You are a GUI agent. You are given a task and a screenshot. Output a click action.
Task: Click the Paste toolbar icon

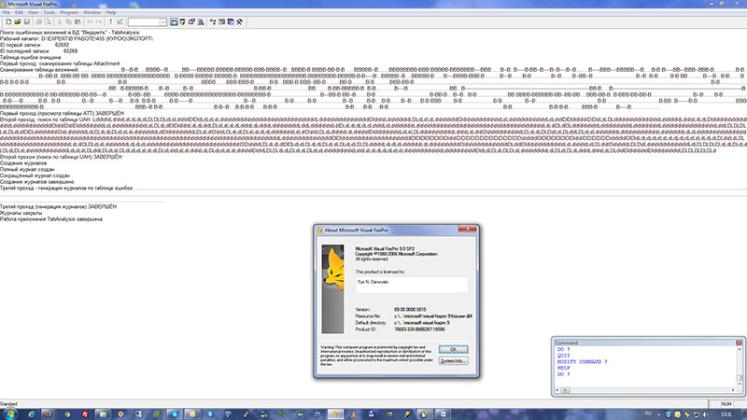point(78,22)
